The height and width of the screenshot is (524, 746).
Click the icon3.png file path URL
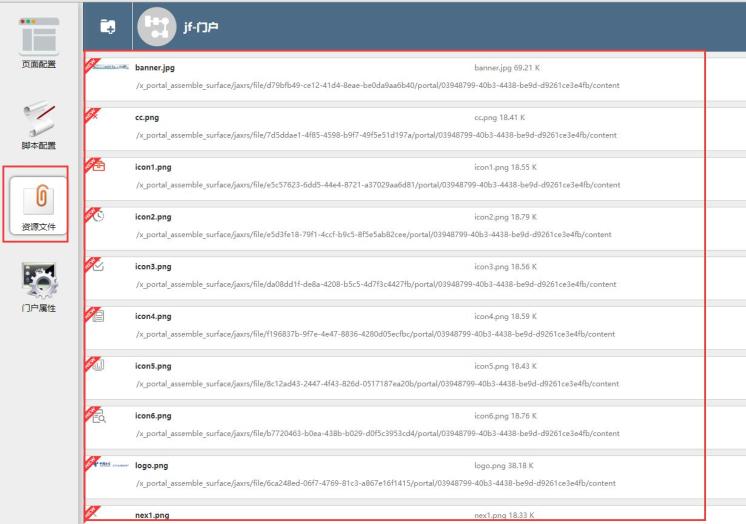[376, 285]
